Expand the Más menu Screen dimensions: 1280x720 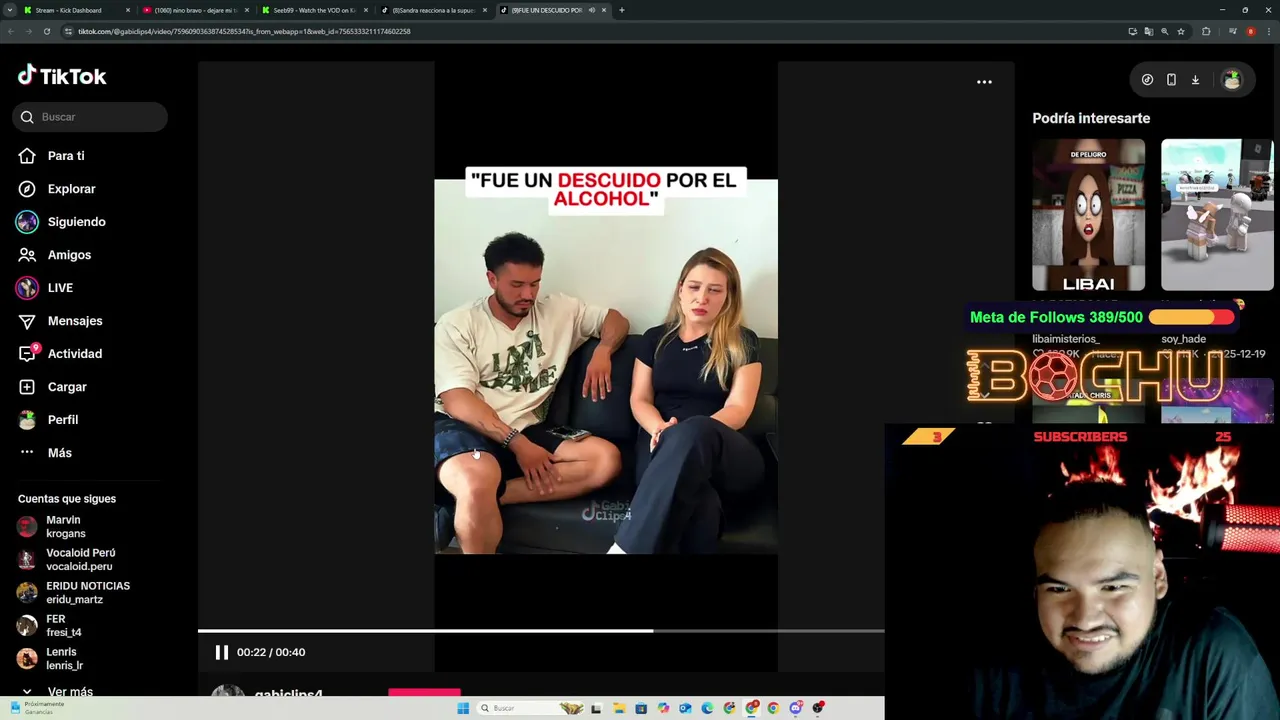(59, 453)
